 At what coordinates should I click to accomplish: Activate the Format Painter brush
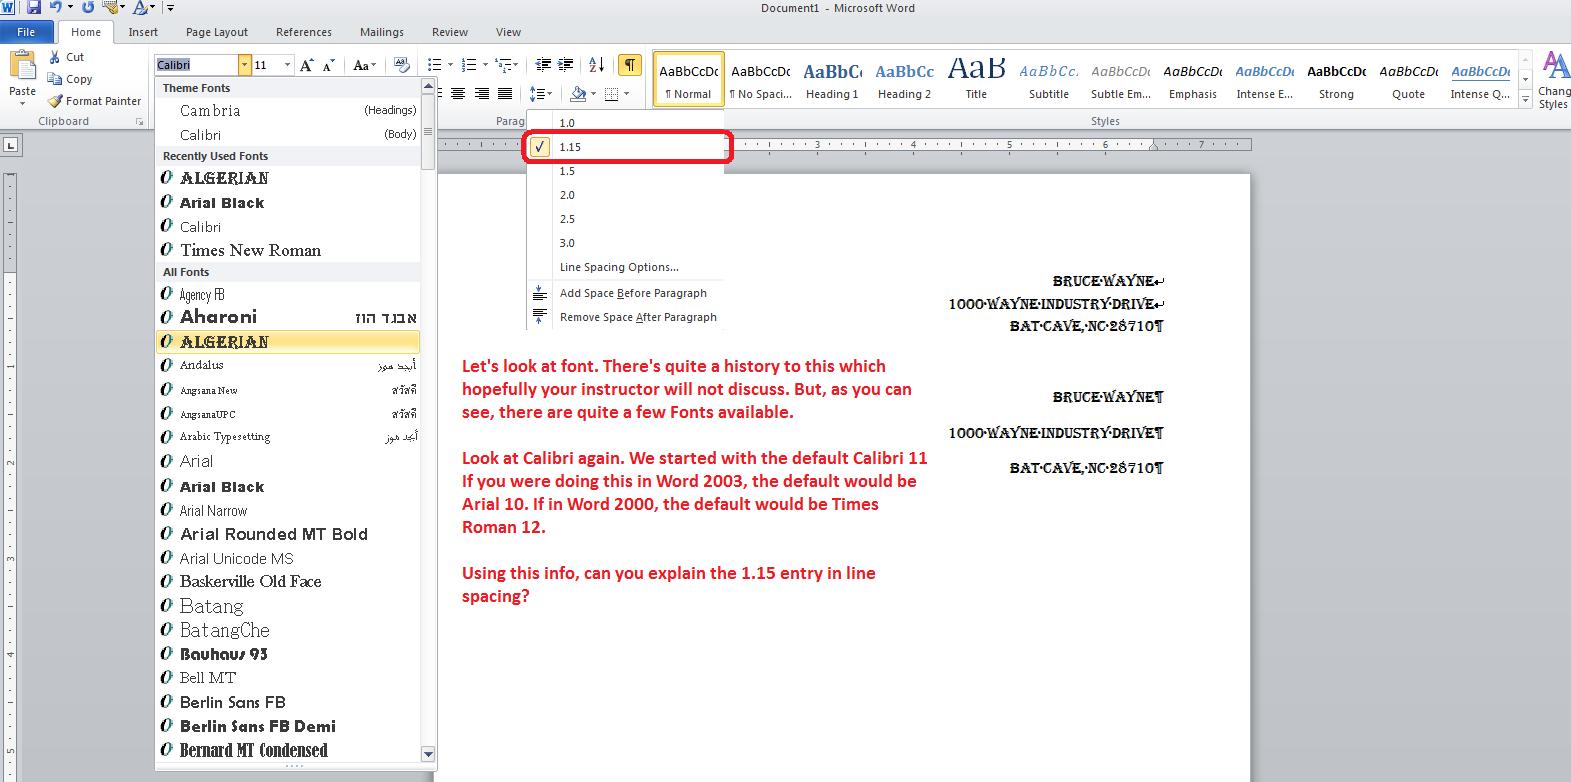pyautogui.click(x=54, y=101)
